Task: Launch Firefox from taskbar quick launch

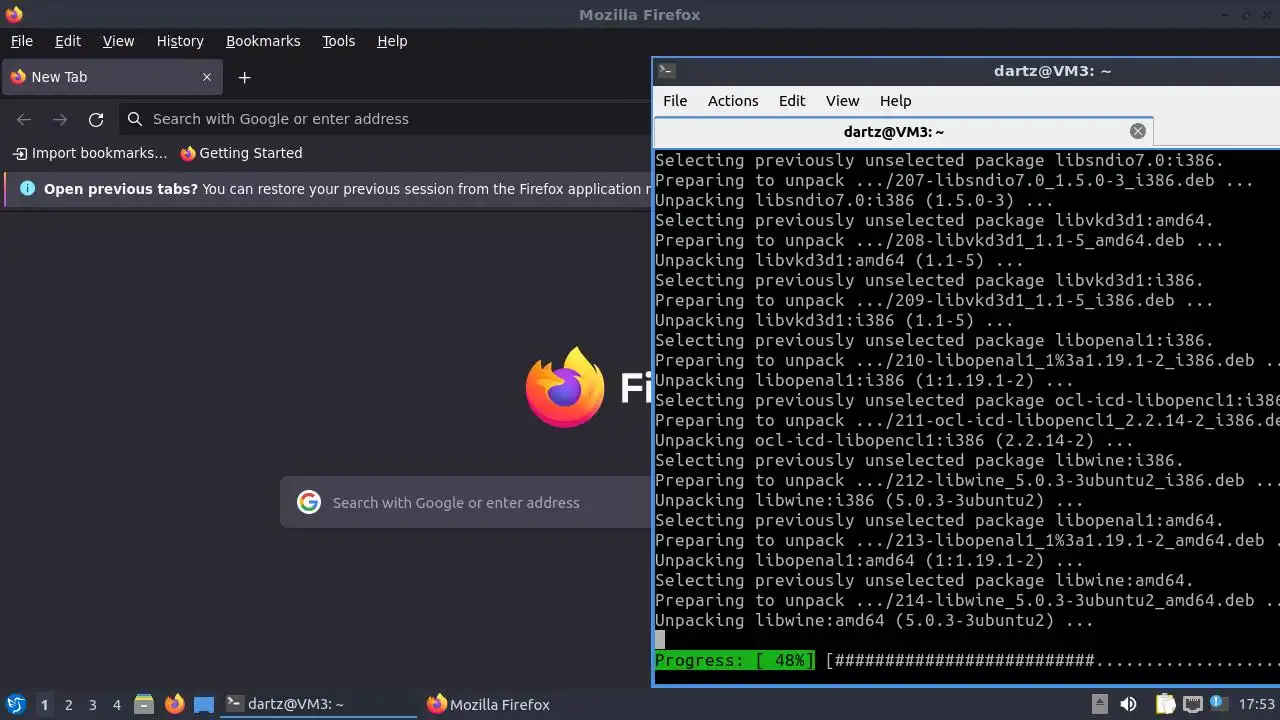Action: pyautogui.click(x=174, y=704)
